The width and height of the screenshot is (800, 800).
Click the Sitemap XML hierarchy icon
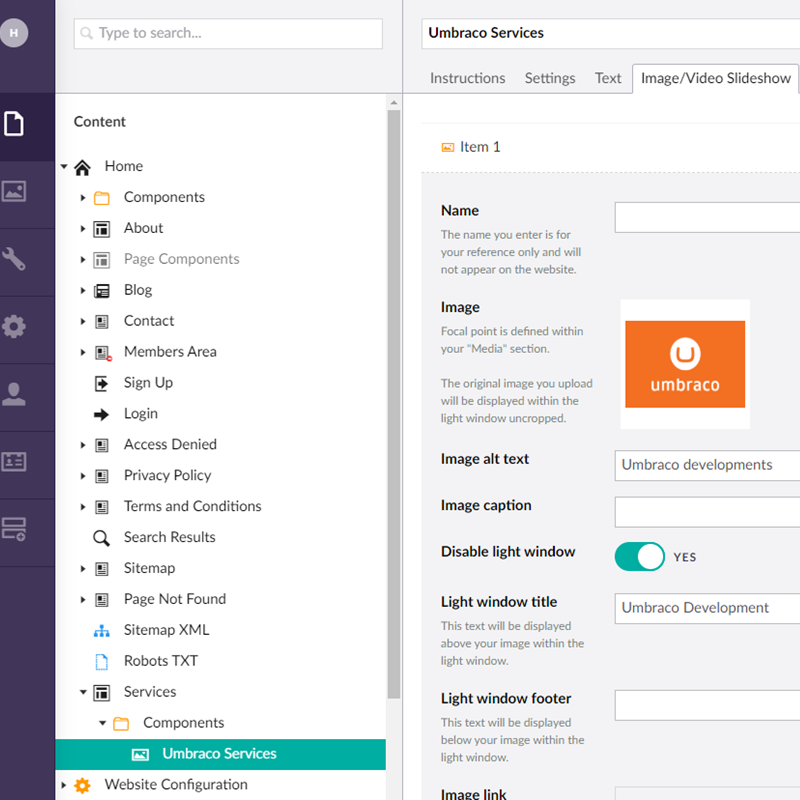pos(102,631)
